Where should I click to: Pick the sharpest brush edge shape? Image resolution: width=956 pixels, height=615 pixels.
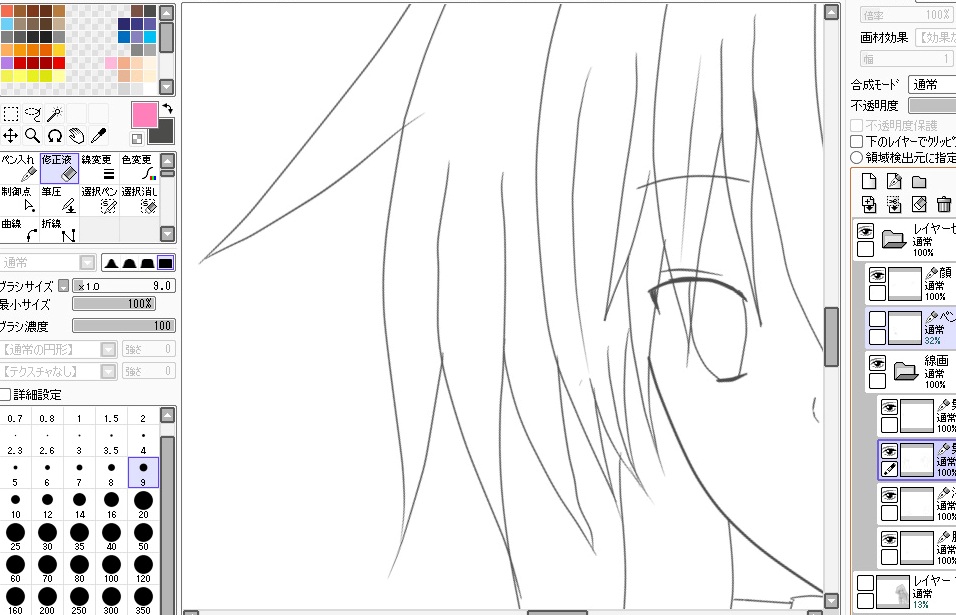click(111, 263)
